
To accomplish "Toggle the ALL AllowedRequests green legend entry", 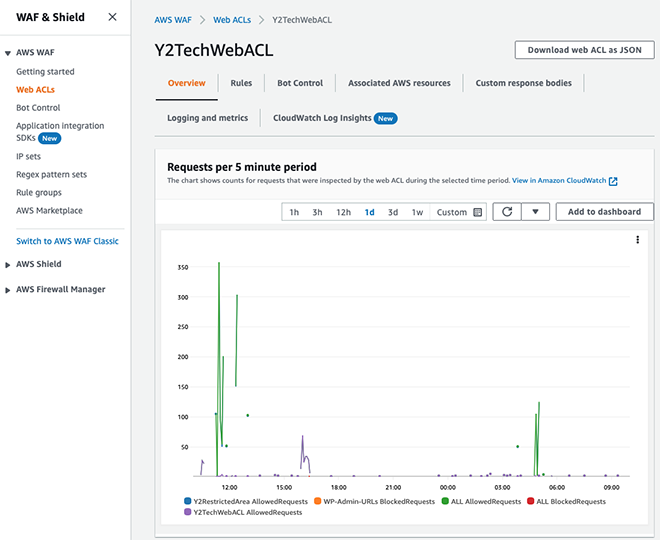I will [x=484, y=501].
